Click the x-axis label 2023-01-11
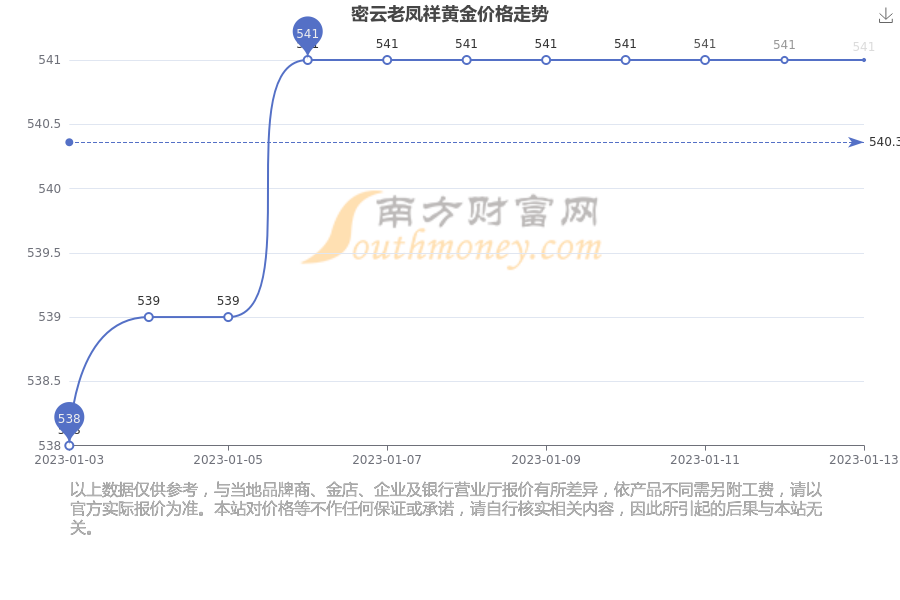 tap(705, 460)
